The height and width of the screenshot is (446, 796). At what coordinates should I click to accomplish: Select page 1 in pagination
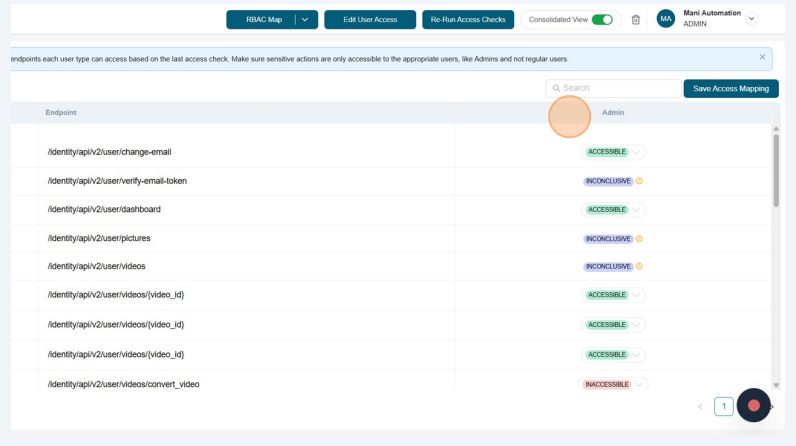pos(724,406)
